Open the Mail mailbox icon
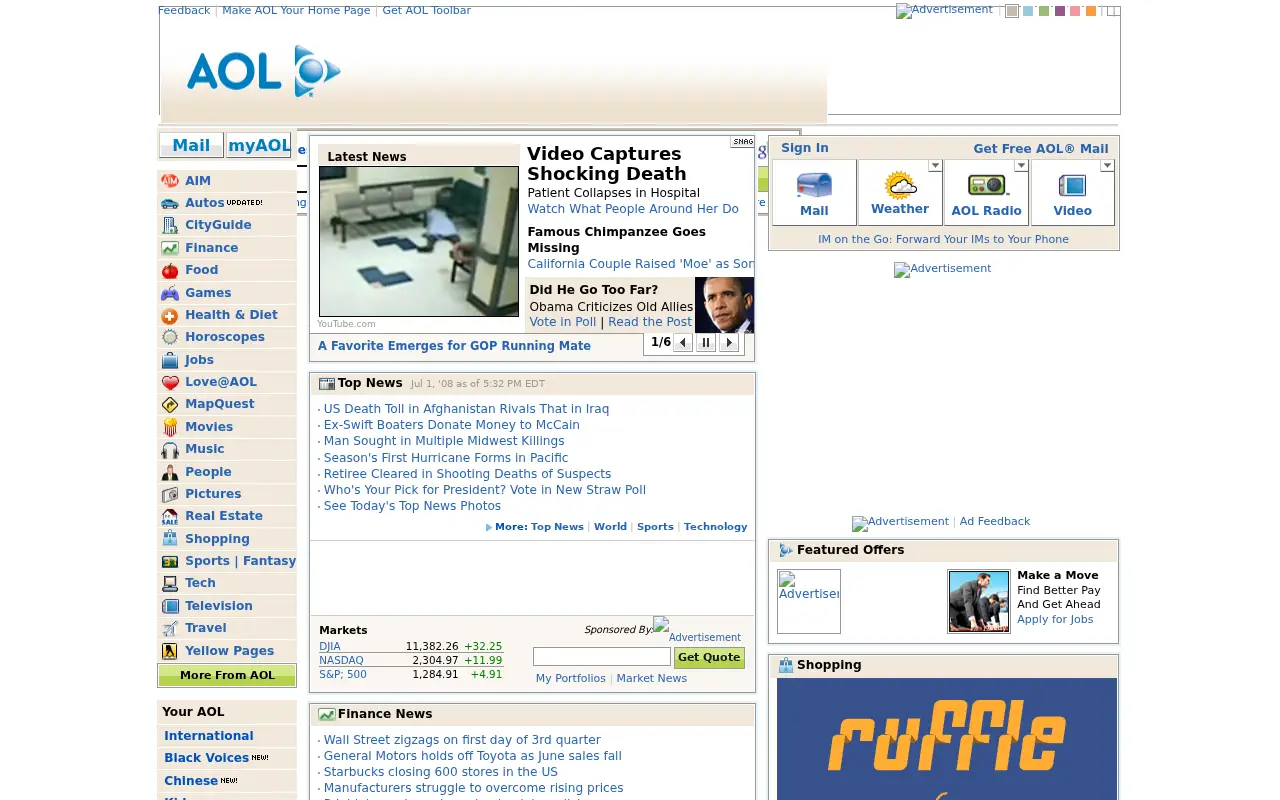This screenshot has height=800, width=1280. click(814, 186)
